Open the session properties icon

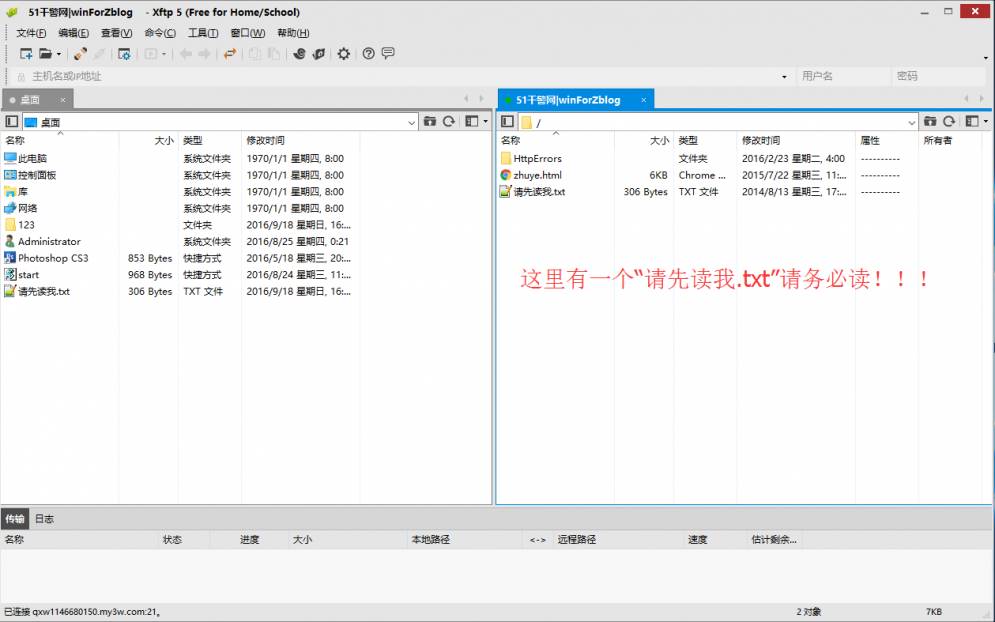pyautogui.click(x=124, y=54)
